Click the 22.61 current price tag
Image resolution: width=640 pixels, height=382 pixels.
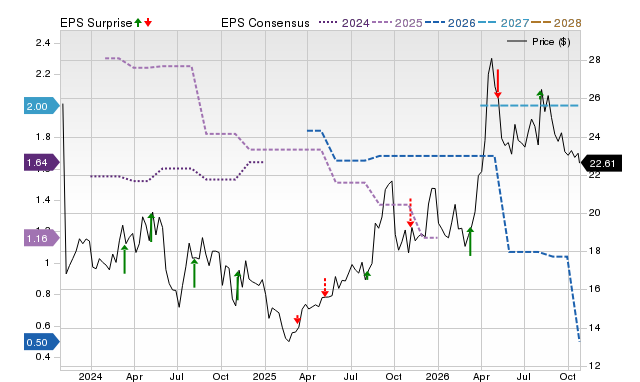[601, 163]
